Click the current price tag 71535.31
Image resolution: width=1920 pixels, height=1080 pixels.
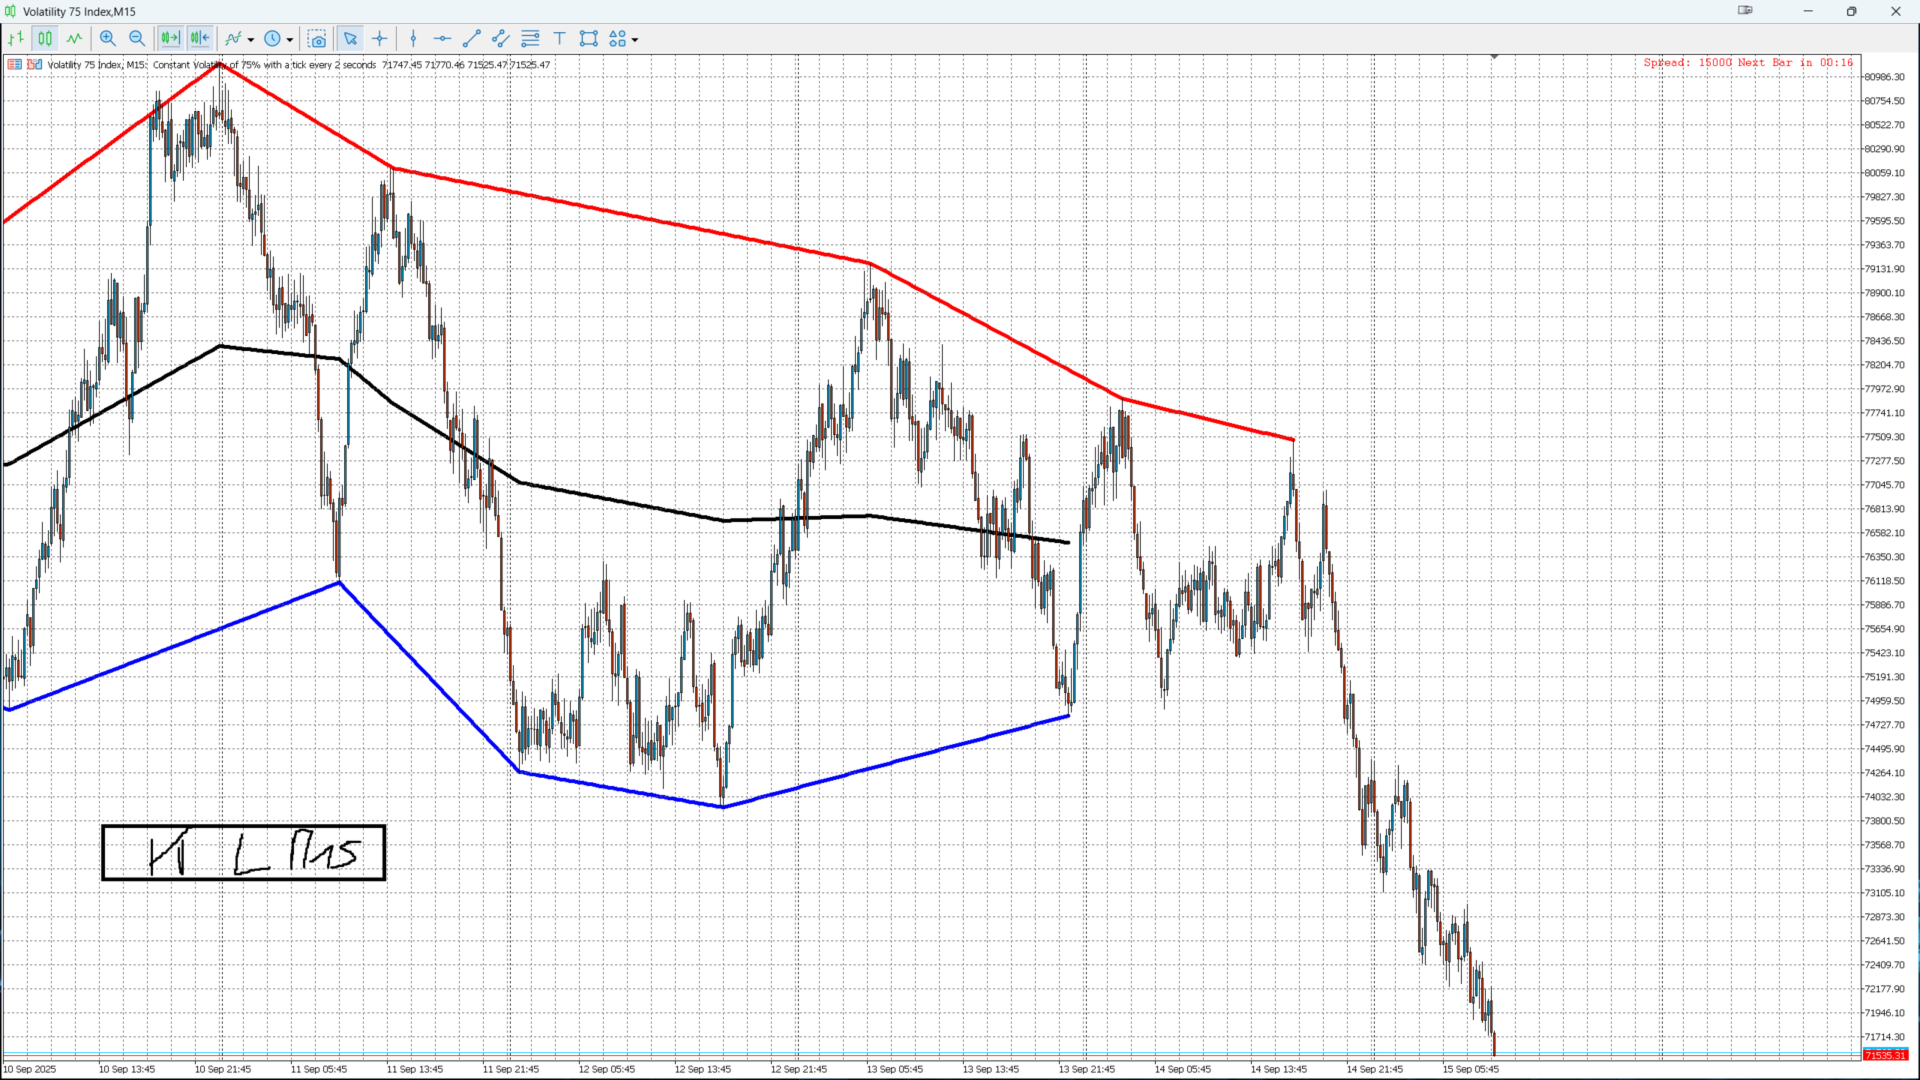1885,1056
